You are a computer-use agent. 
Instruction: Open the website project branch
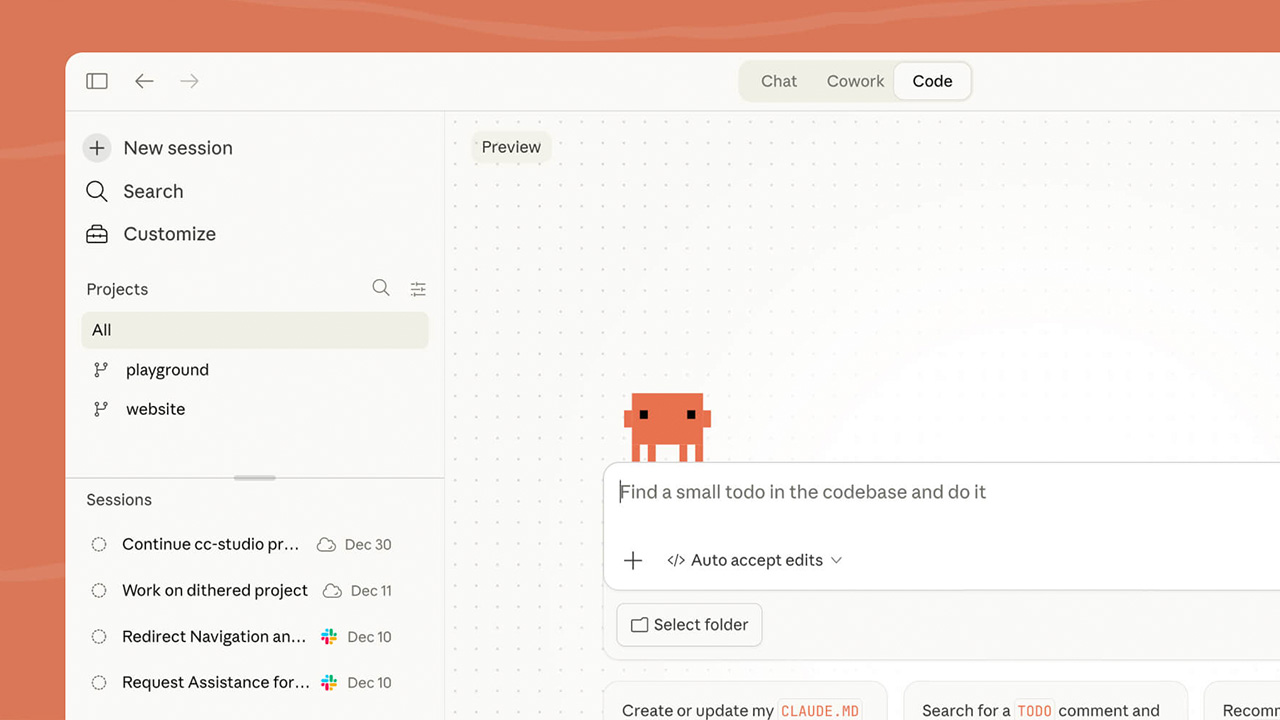(155, 409)
